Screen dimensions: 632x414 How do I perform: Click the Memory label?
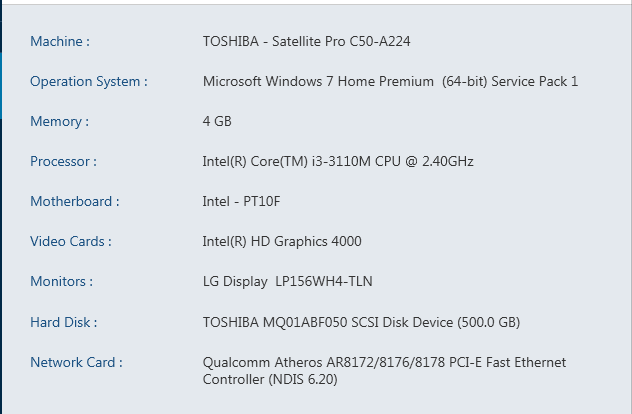60,122
